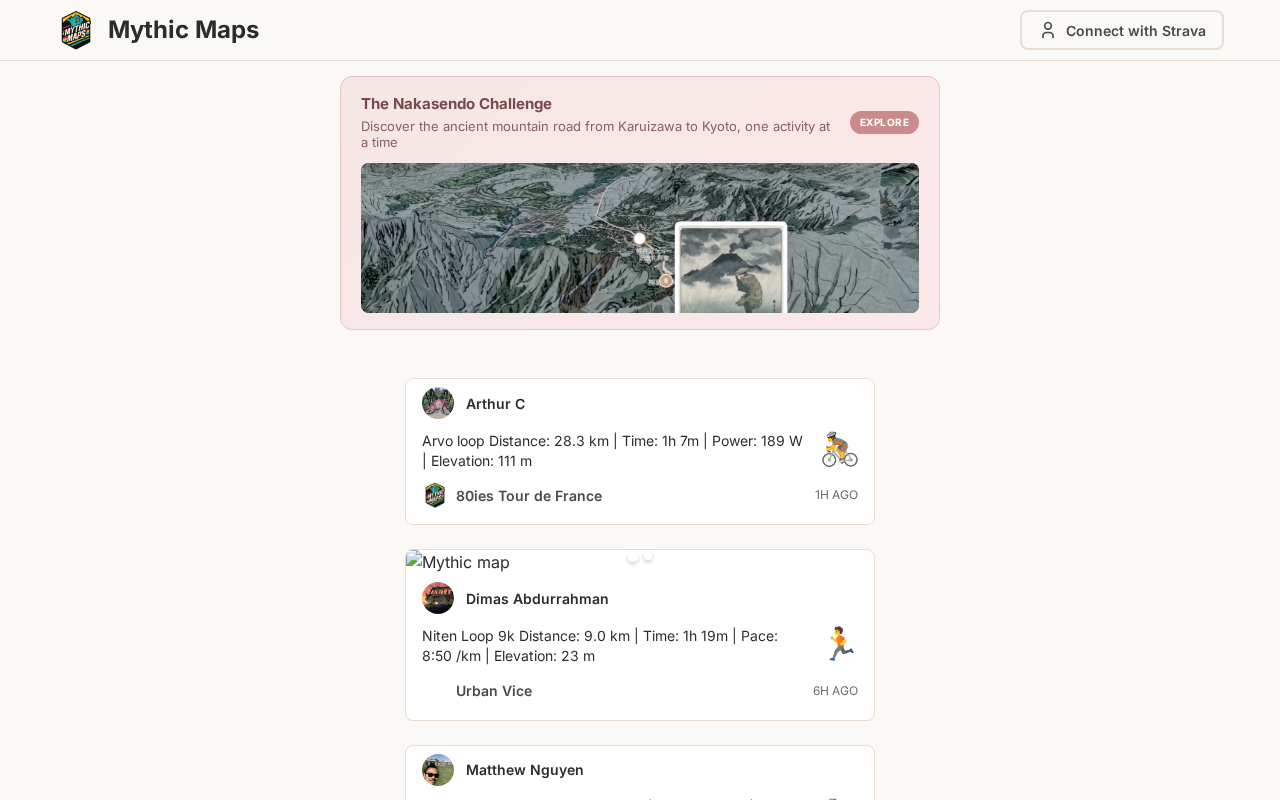The height and width of the screenshot is (800, 1280).
Task: Click the white route marker on map
Action: tap(640, 238)
